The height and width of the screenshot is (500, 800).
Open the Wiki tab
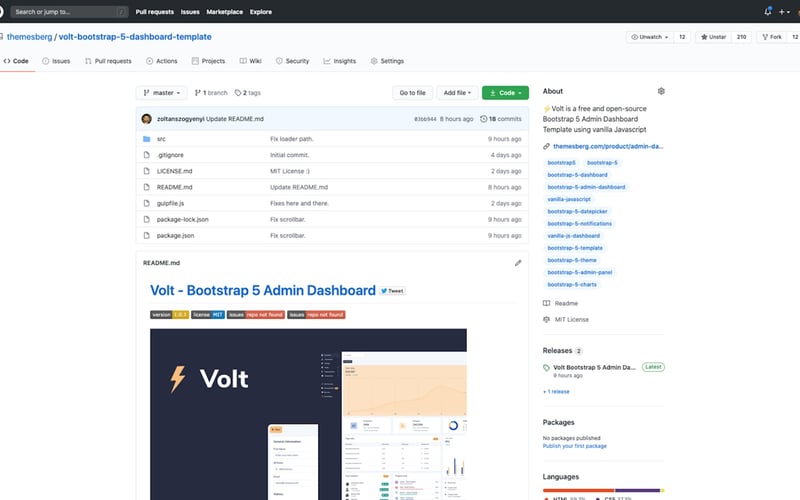251,61
